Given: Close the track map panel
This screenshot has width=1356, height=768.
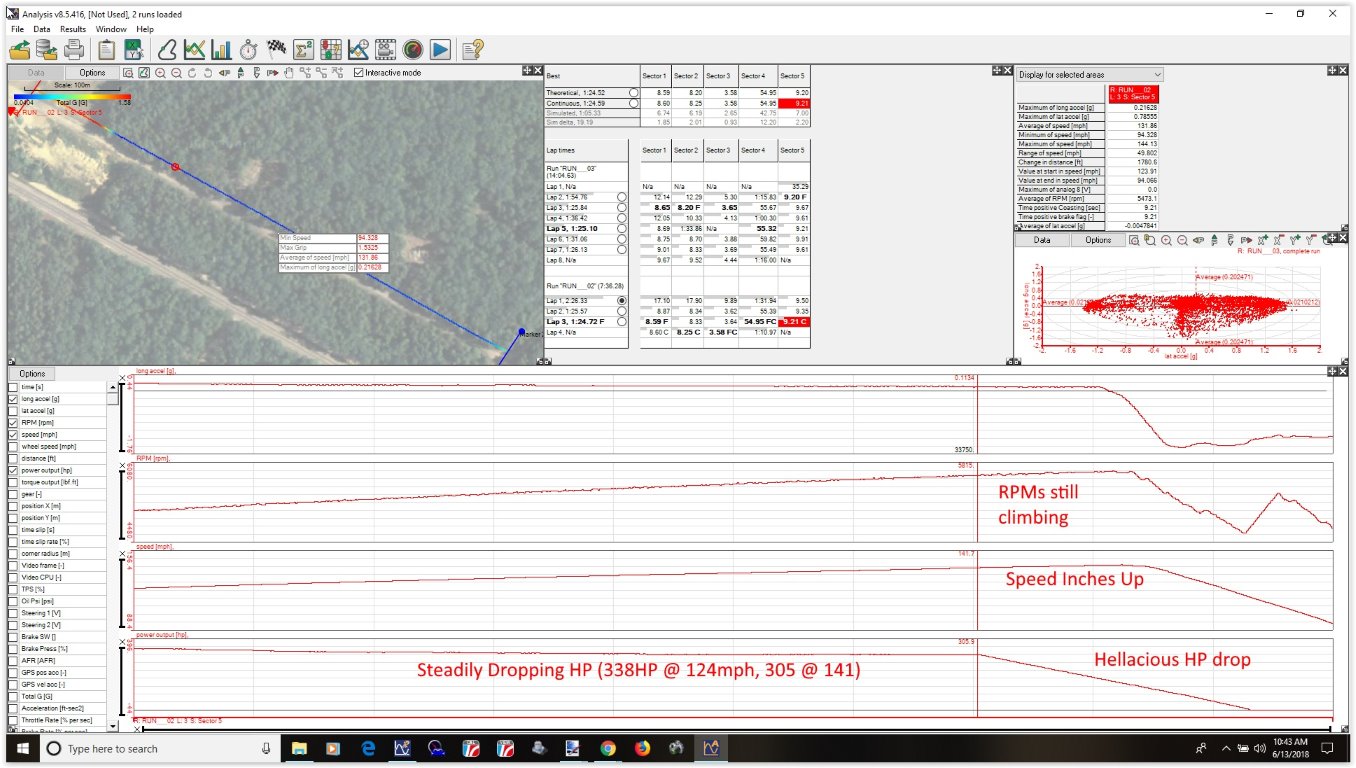Looking at the screenshot, I should (537, 70).
